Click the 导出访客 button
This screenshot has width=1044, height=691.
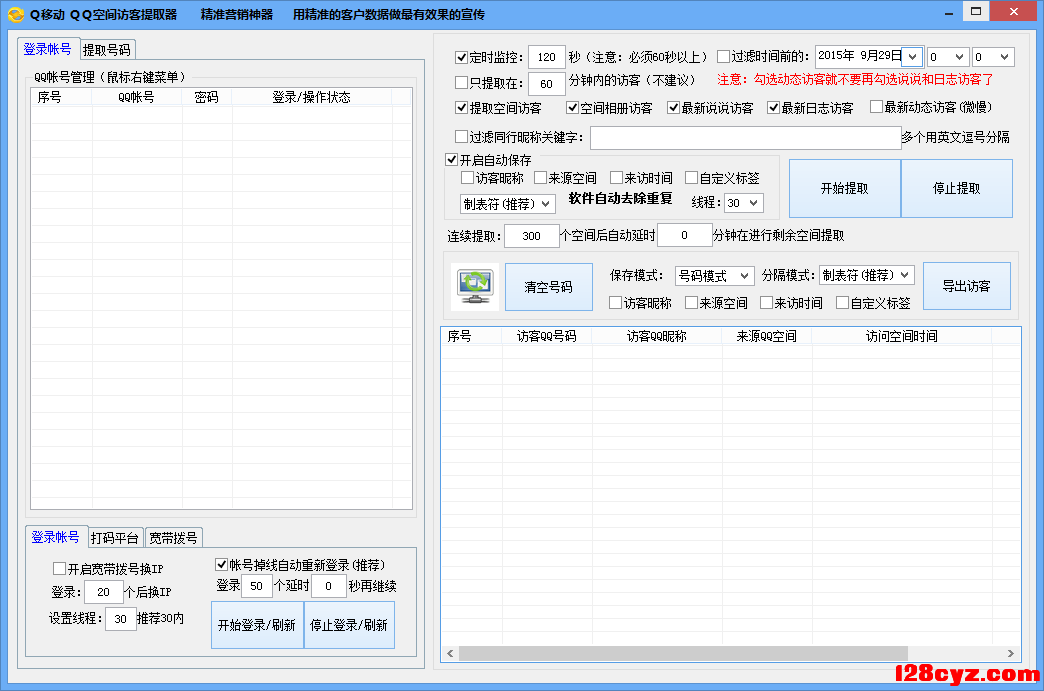(x=966, y=286)
